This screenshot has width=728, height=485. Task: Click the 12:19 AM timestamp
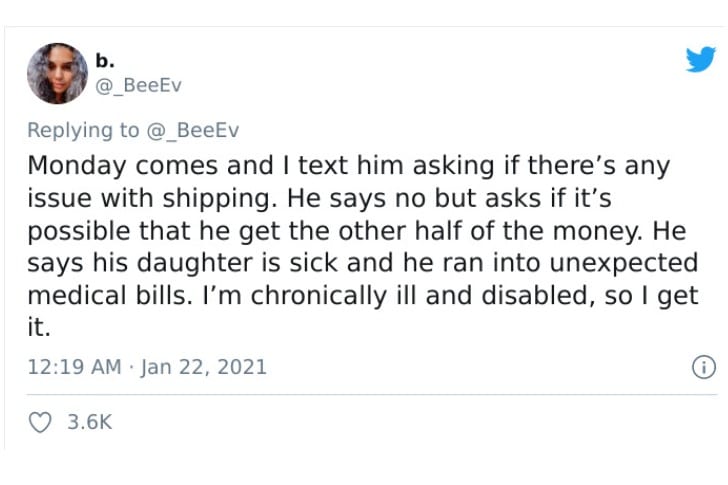pyautogui.click(x=74, y=367)
